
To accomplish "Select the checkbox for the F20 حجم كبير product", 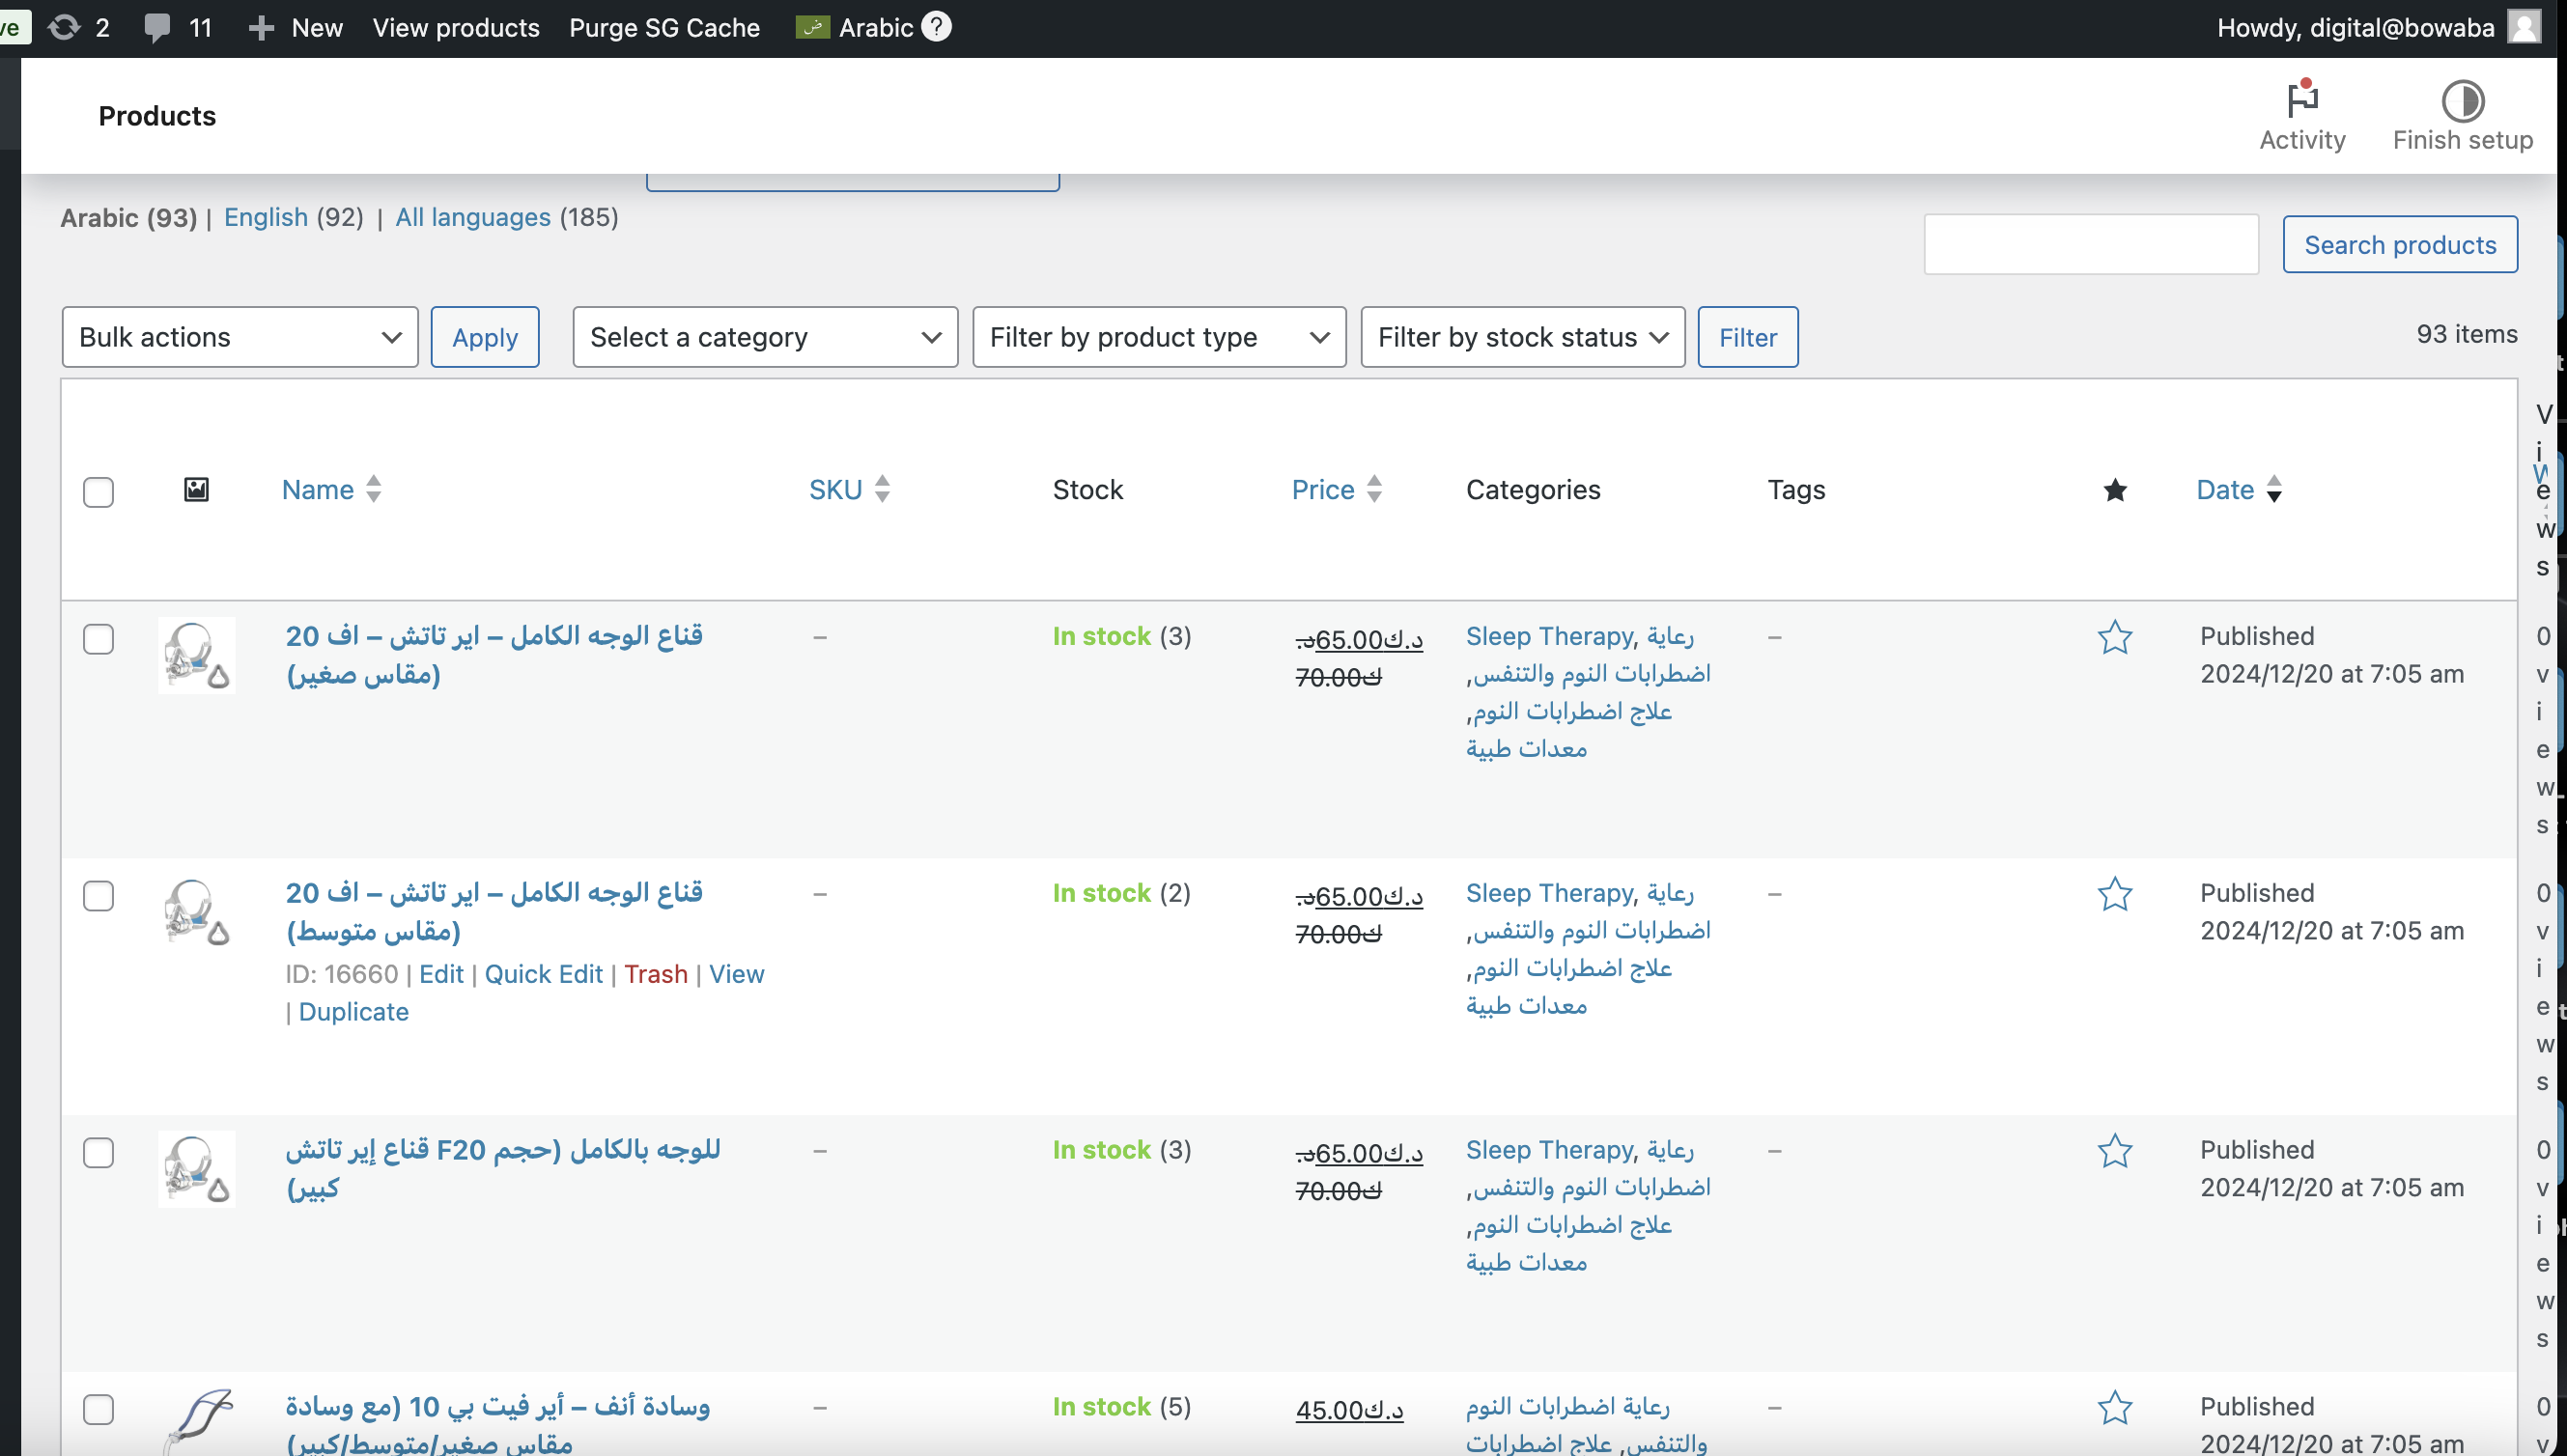I will [98, 1153].
